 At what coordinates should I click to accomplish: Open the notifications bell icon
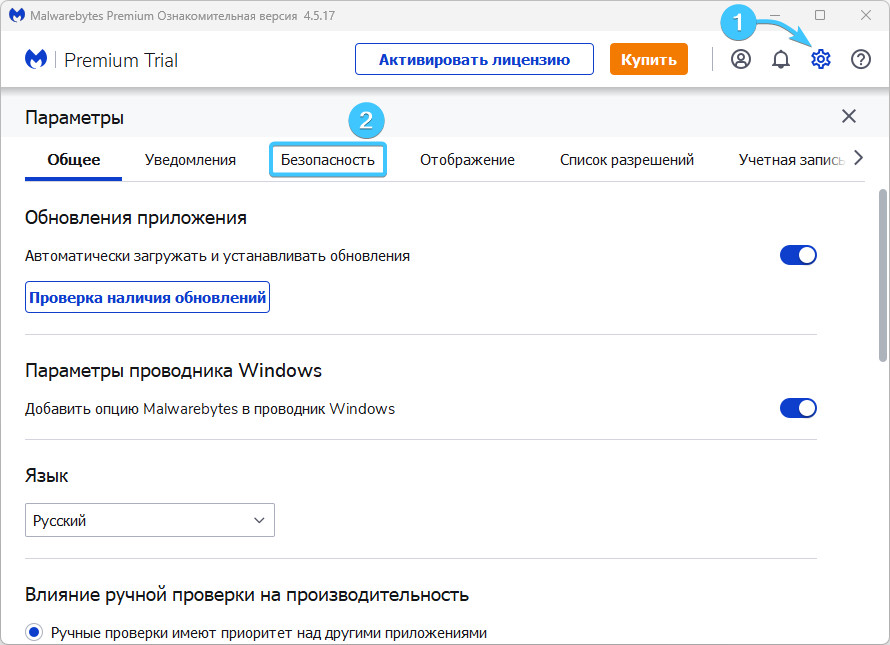[781, 59]
